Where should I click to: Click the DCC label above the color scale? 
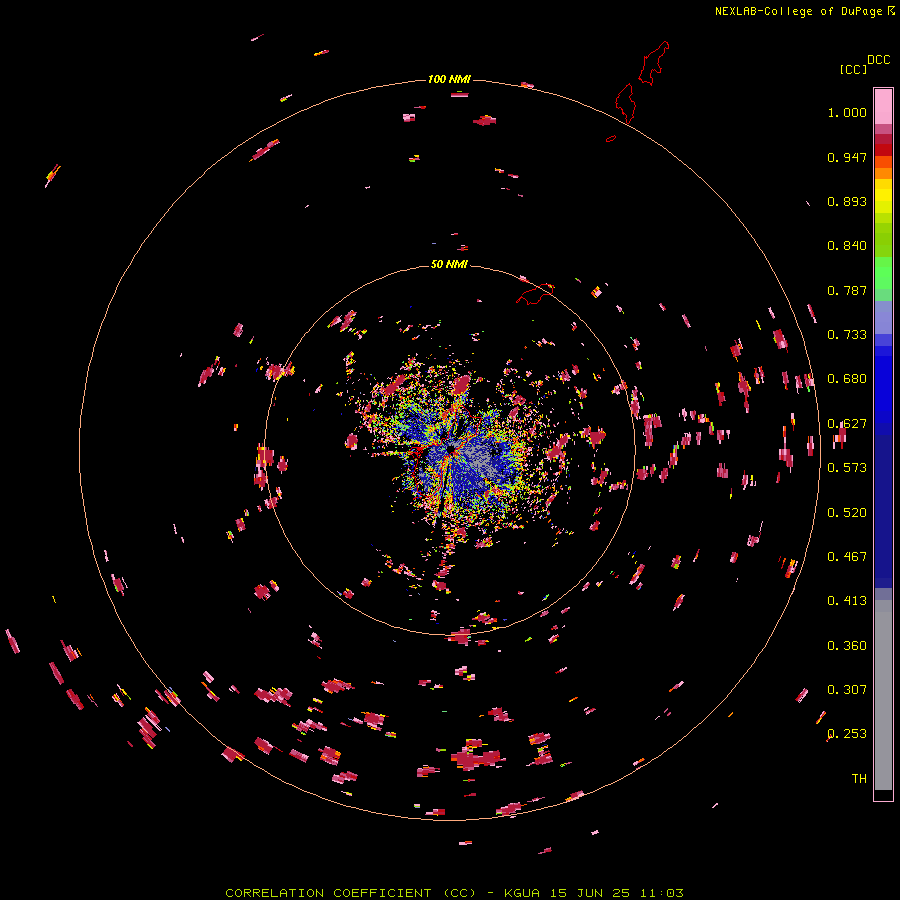[x=879, y=60]
